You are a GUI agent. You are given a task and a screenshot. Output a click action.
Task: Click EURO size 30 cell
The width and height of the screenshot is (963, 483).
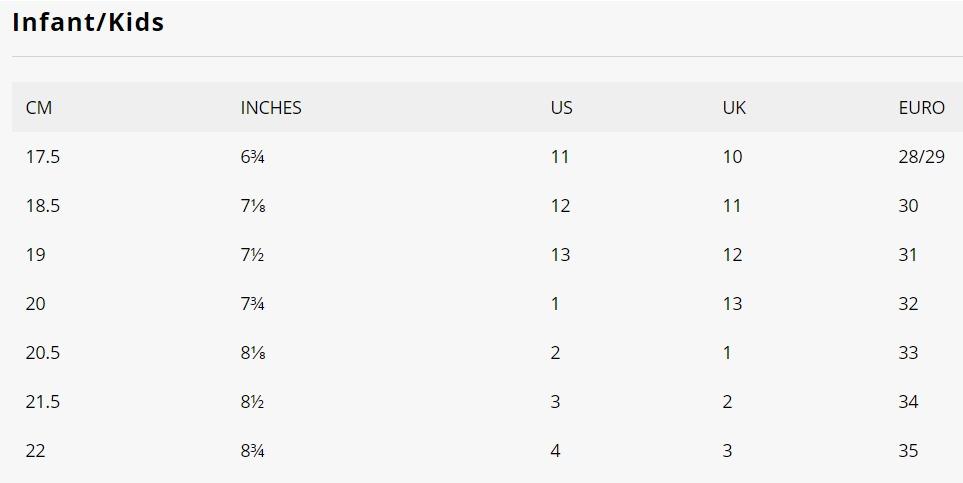tap(908, 206)
